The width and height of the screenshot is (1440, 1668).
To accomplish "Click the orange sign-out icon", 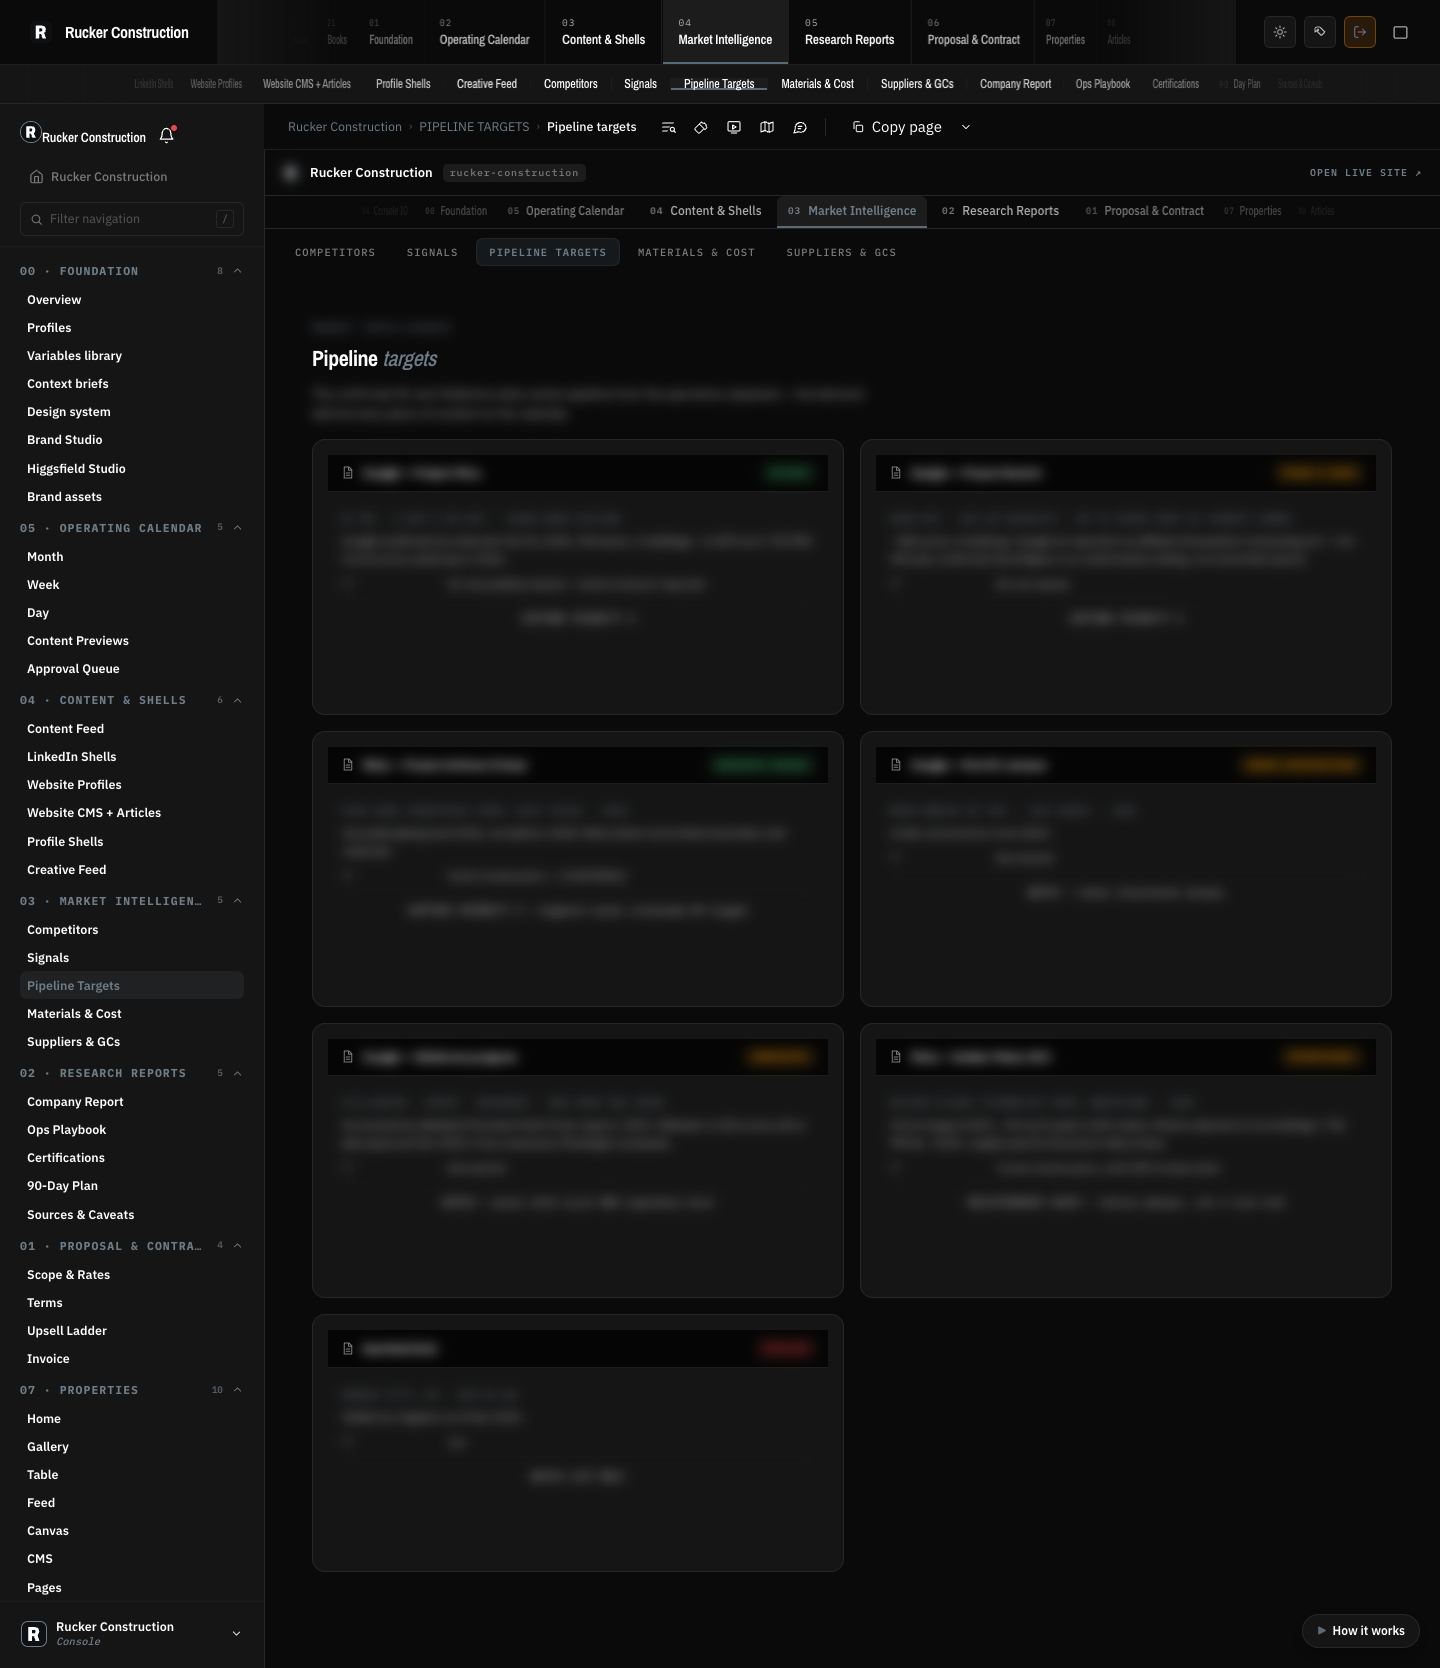I will (1360, 32).
